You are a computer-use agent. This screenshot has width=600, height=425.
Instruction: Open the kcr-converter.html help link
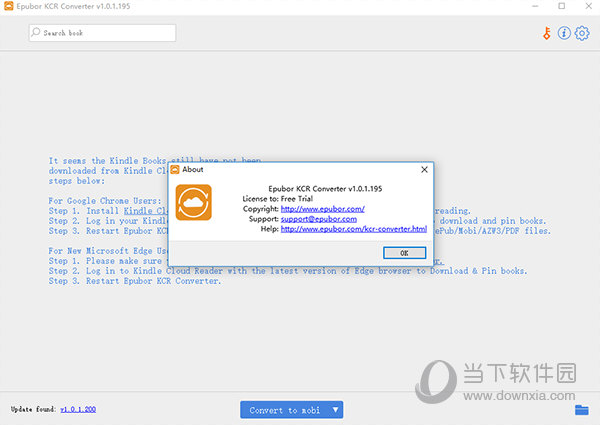coord(354,229)
